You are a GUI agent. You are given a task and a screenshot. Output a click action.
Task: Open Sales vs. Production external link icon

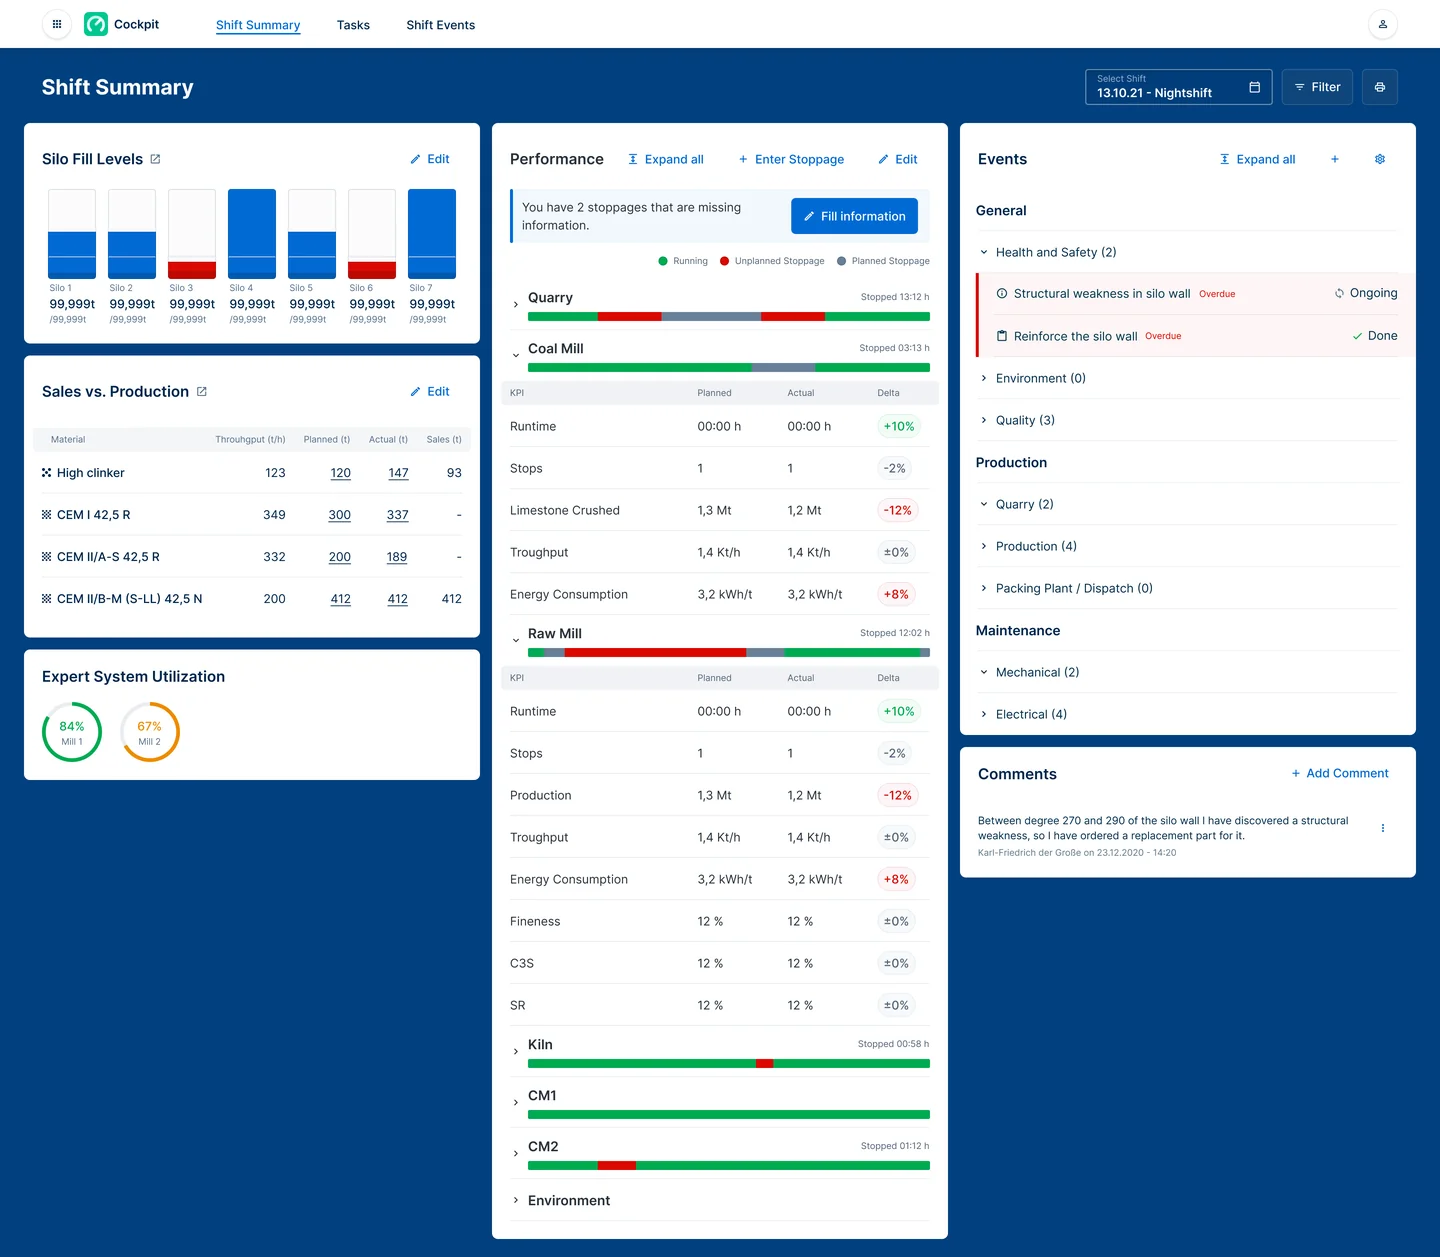click(x=202, y=392)
